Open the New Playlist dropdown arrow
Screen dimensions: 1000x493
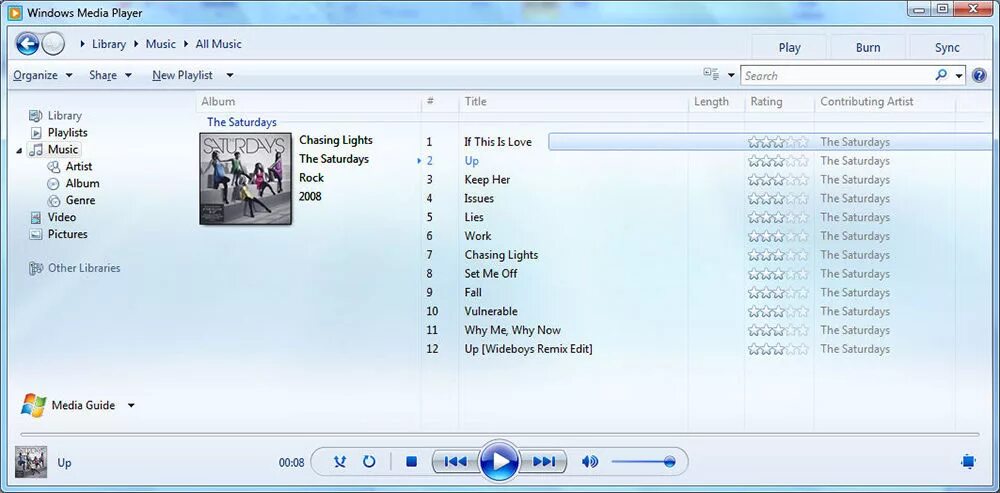point(230,75)
